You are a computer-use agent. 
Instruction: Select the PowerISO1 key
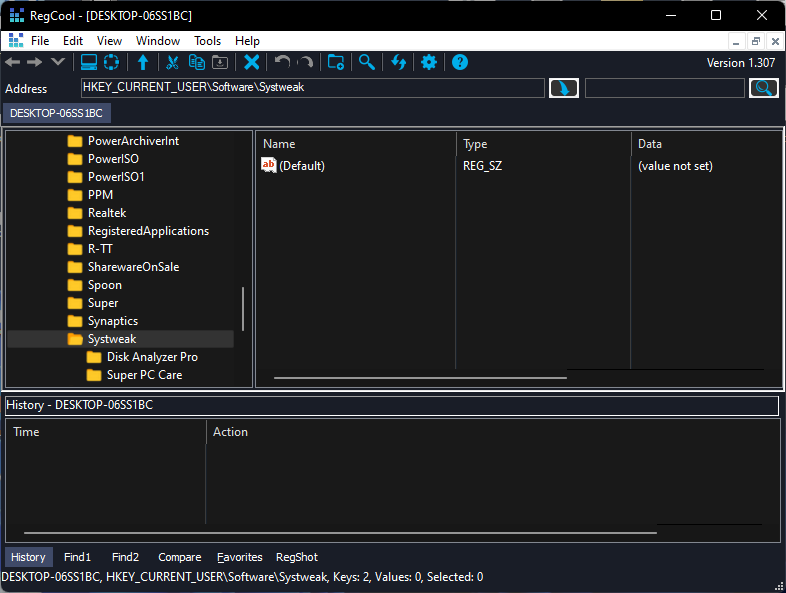[116, 177]
